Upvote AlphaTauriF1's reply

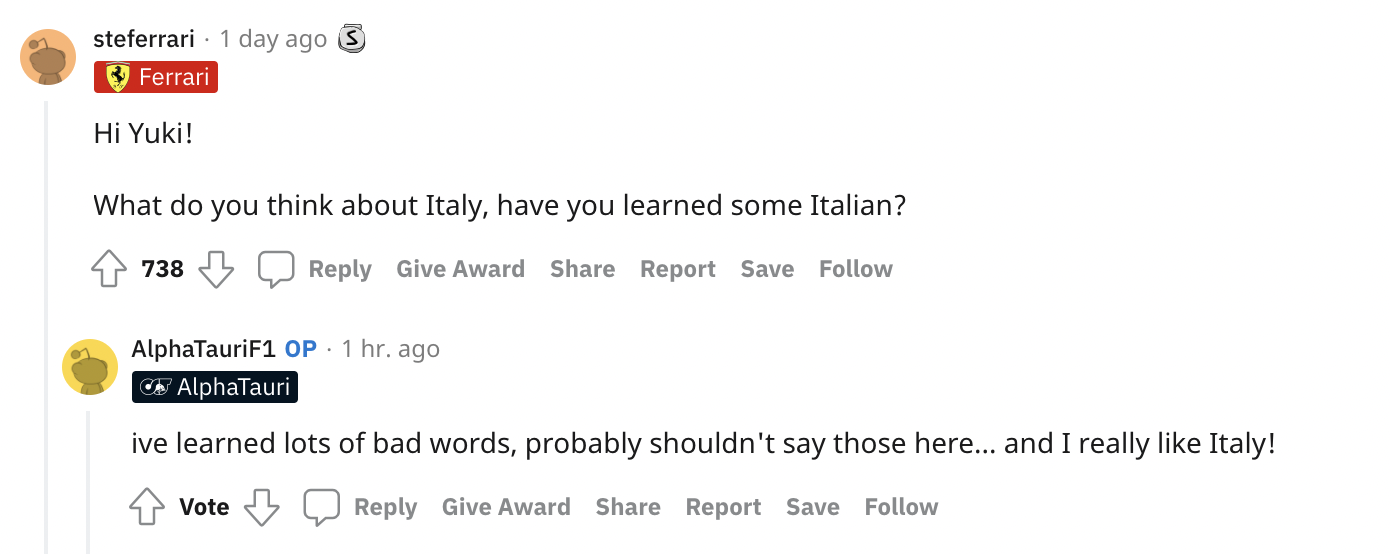click(147, 507)
